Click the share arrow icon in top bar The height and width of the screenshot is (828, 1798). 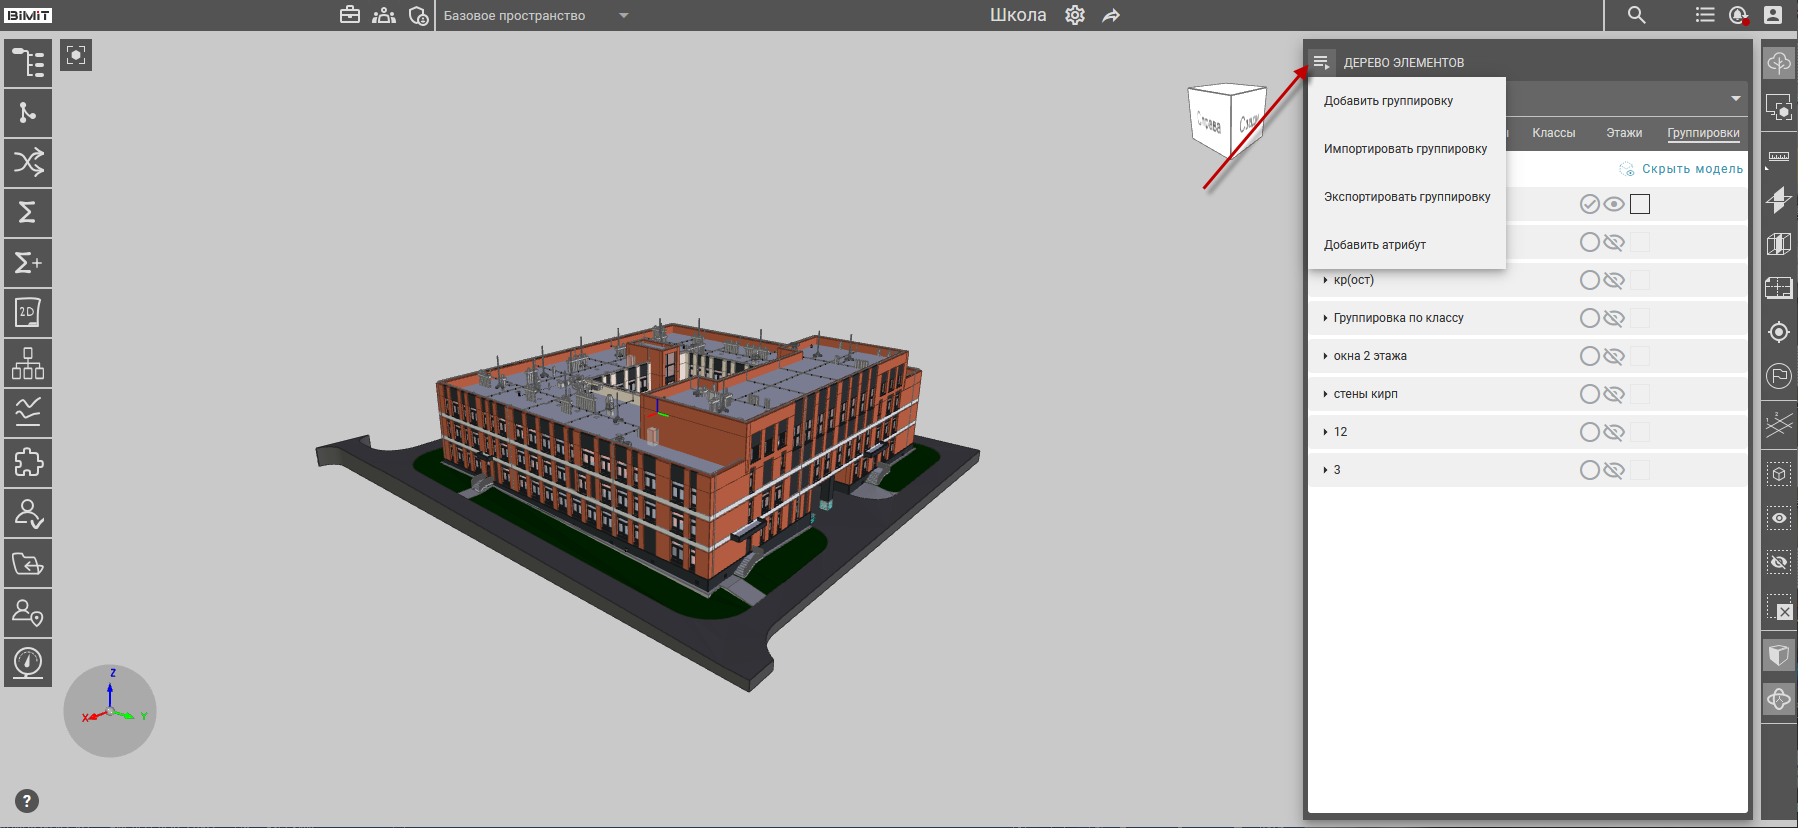pos(1111,15)
